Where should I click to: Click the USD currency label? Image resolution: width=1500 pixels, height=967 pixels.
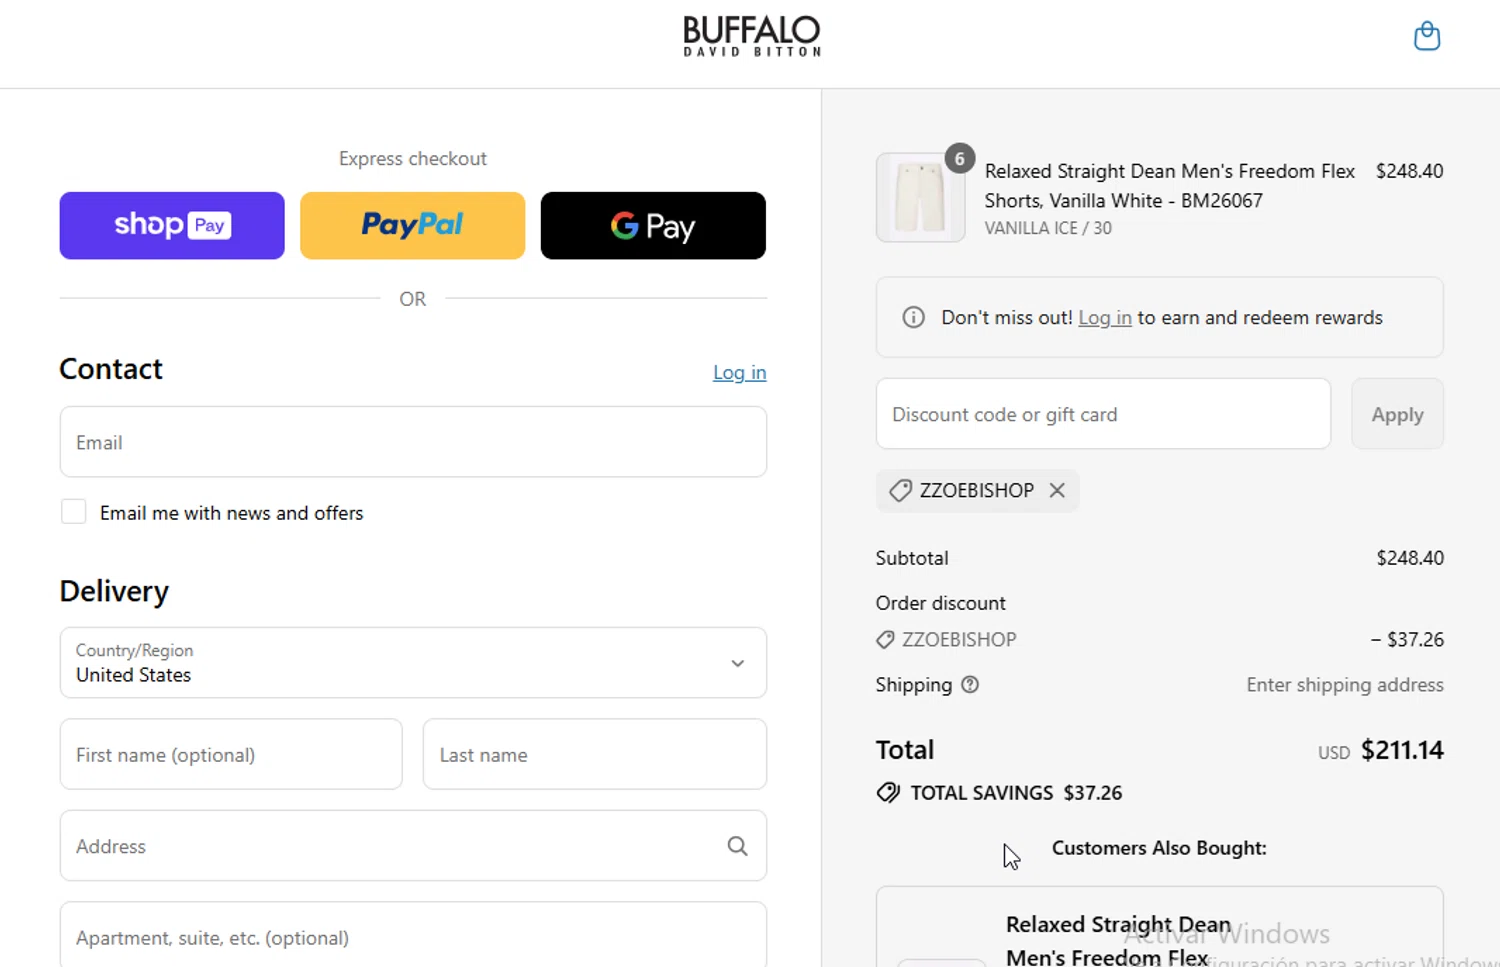(1334, 753)
